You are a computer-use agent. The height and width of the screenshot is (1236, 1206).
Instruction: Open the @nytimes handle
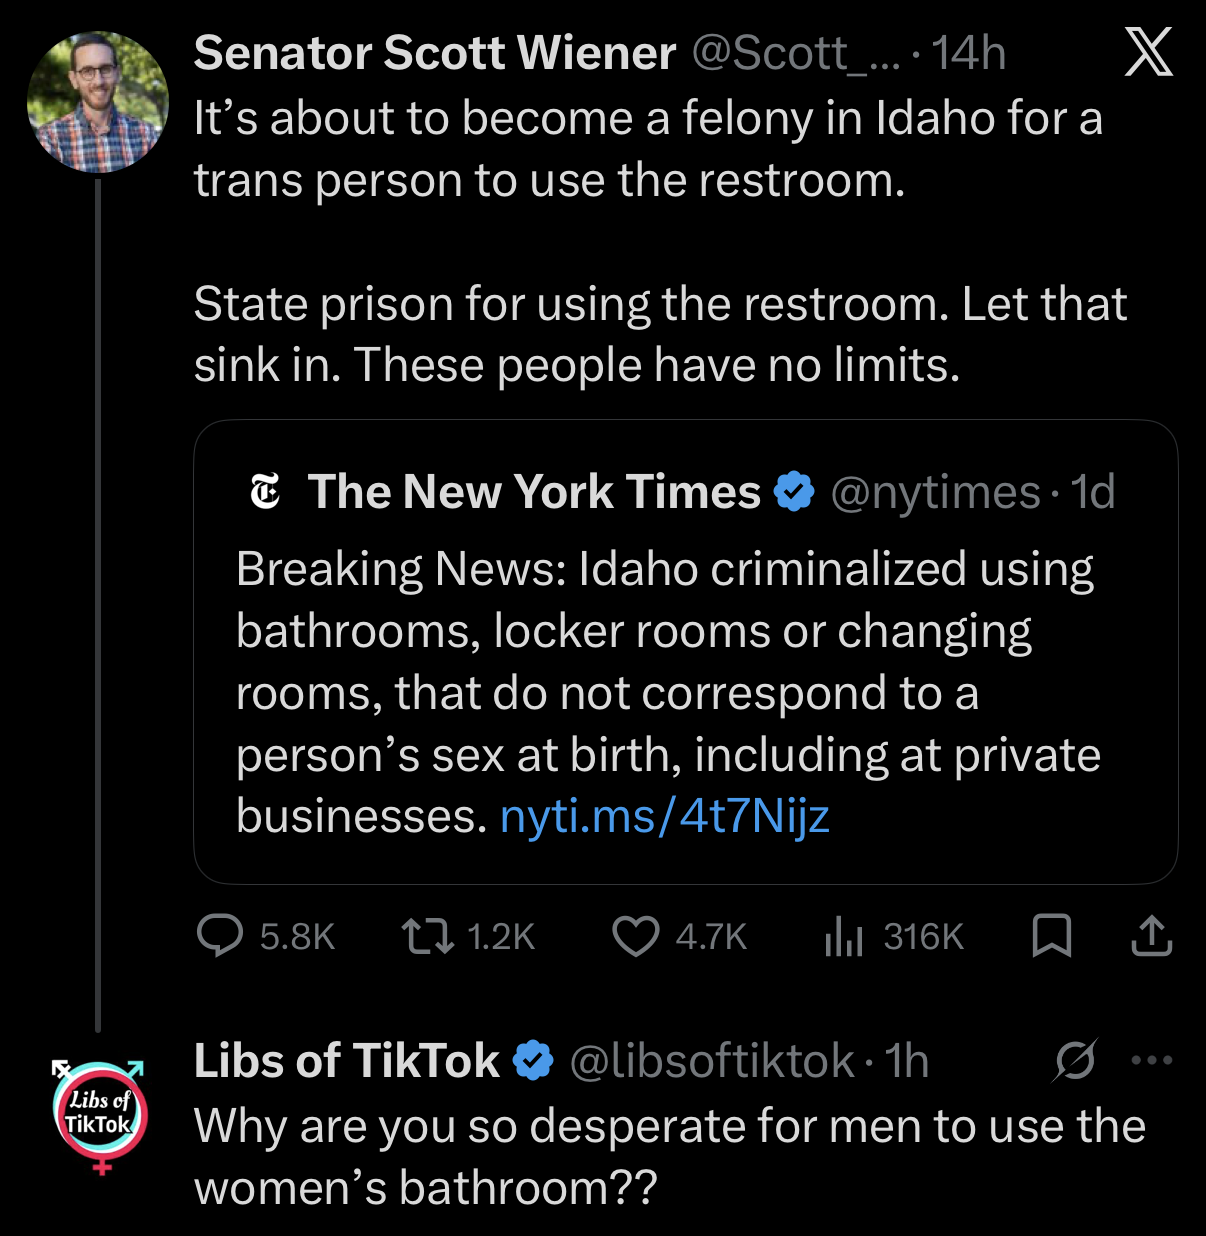935,492
